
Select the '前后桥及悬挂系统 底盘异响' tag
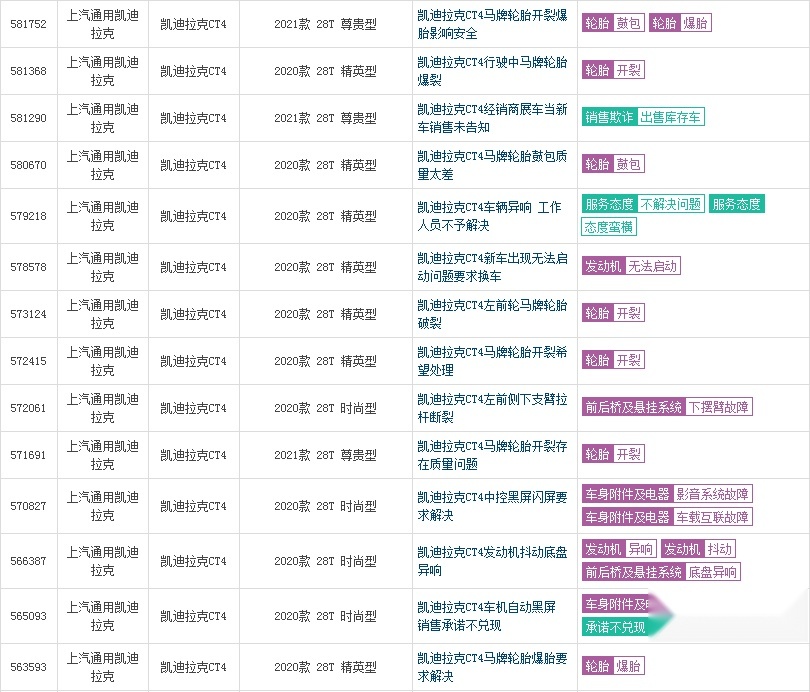click(x=661, y=572)
